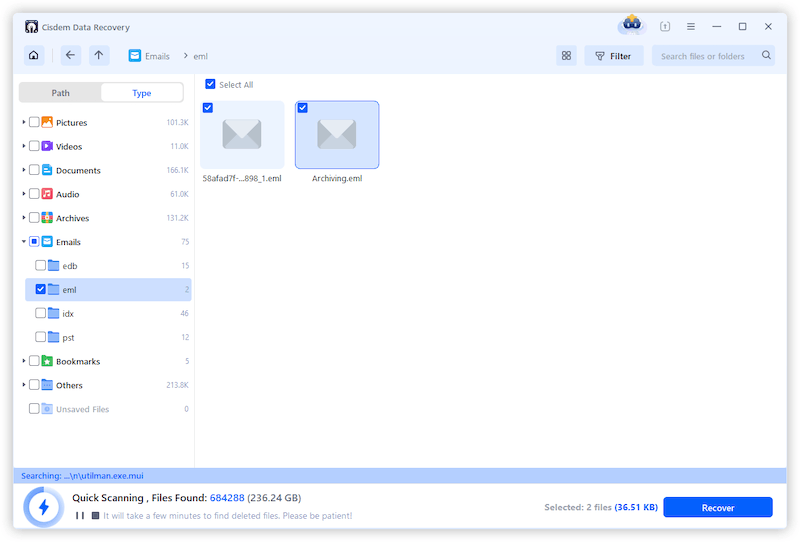Click the Documents category icon
The height and width of the screenshot is (542, 800).
click(x=47, y=169)
